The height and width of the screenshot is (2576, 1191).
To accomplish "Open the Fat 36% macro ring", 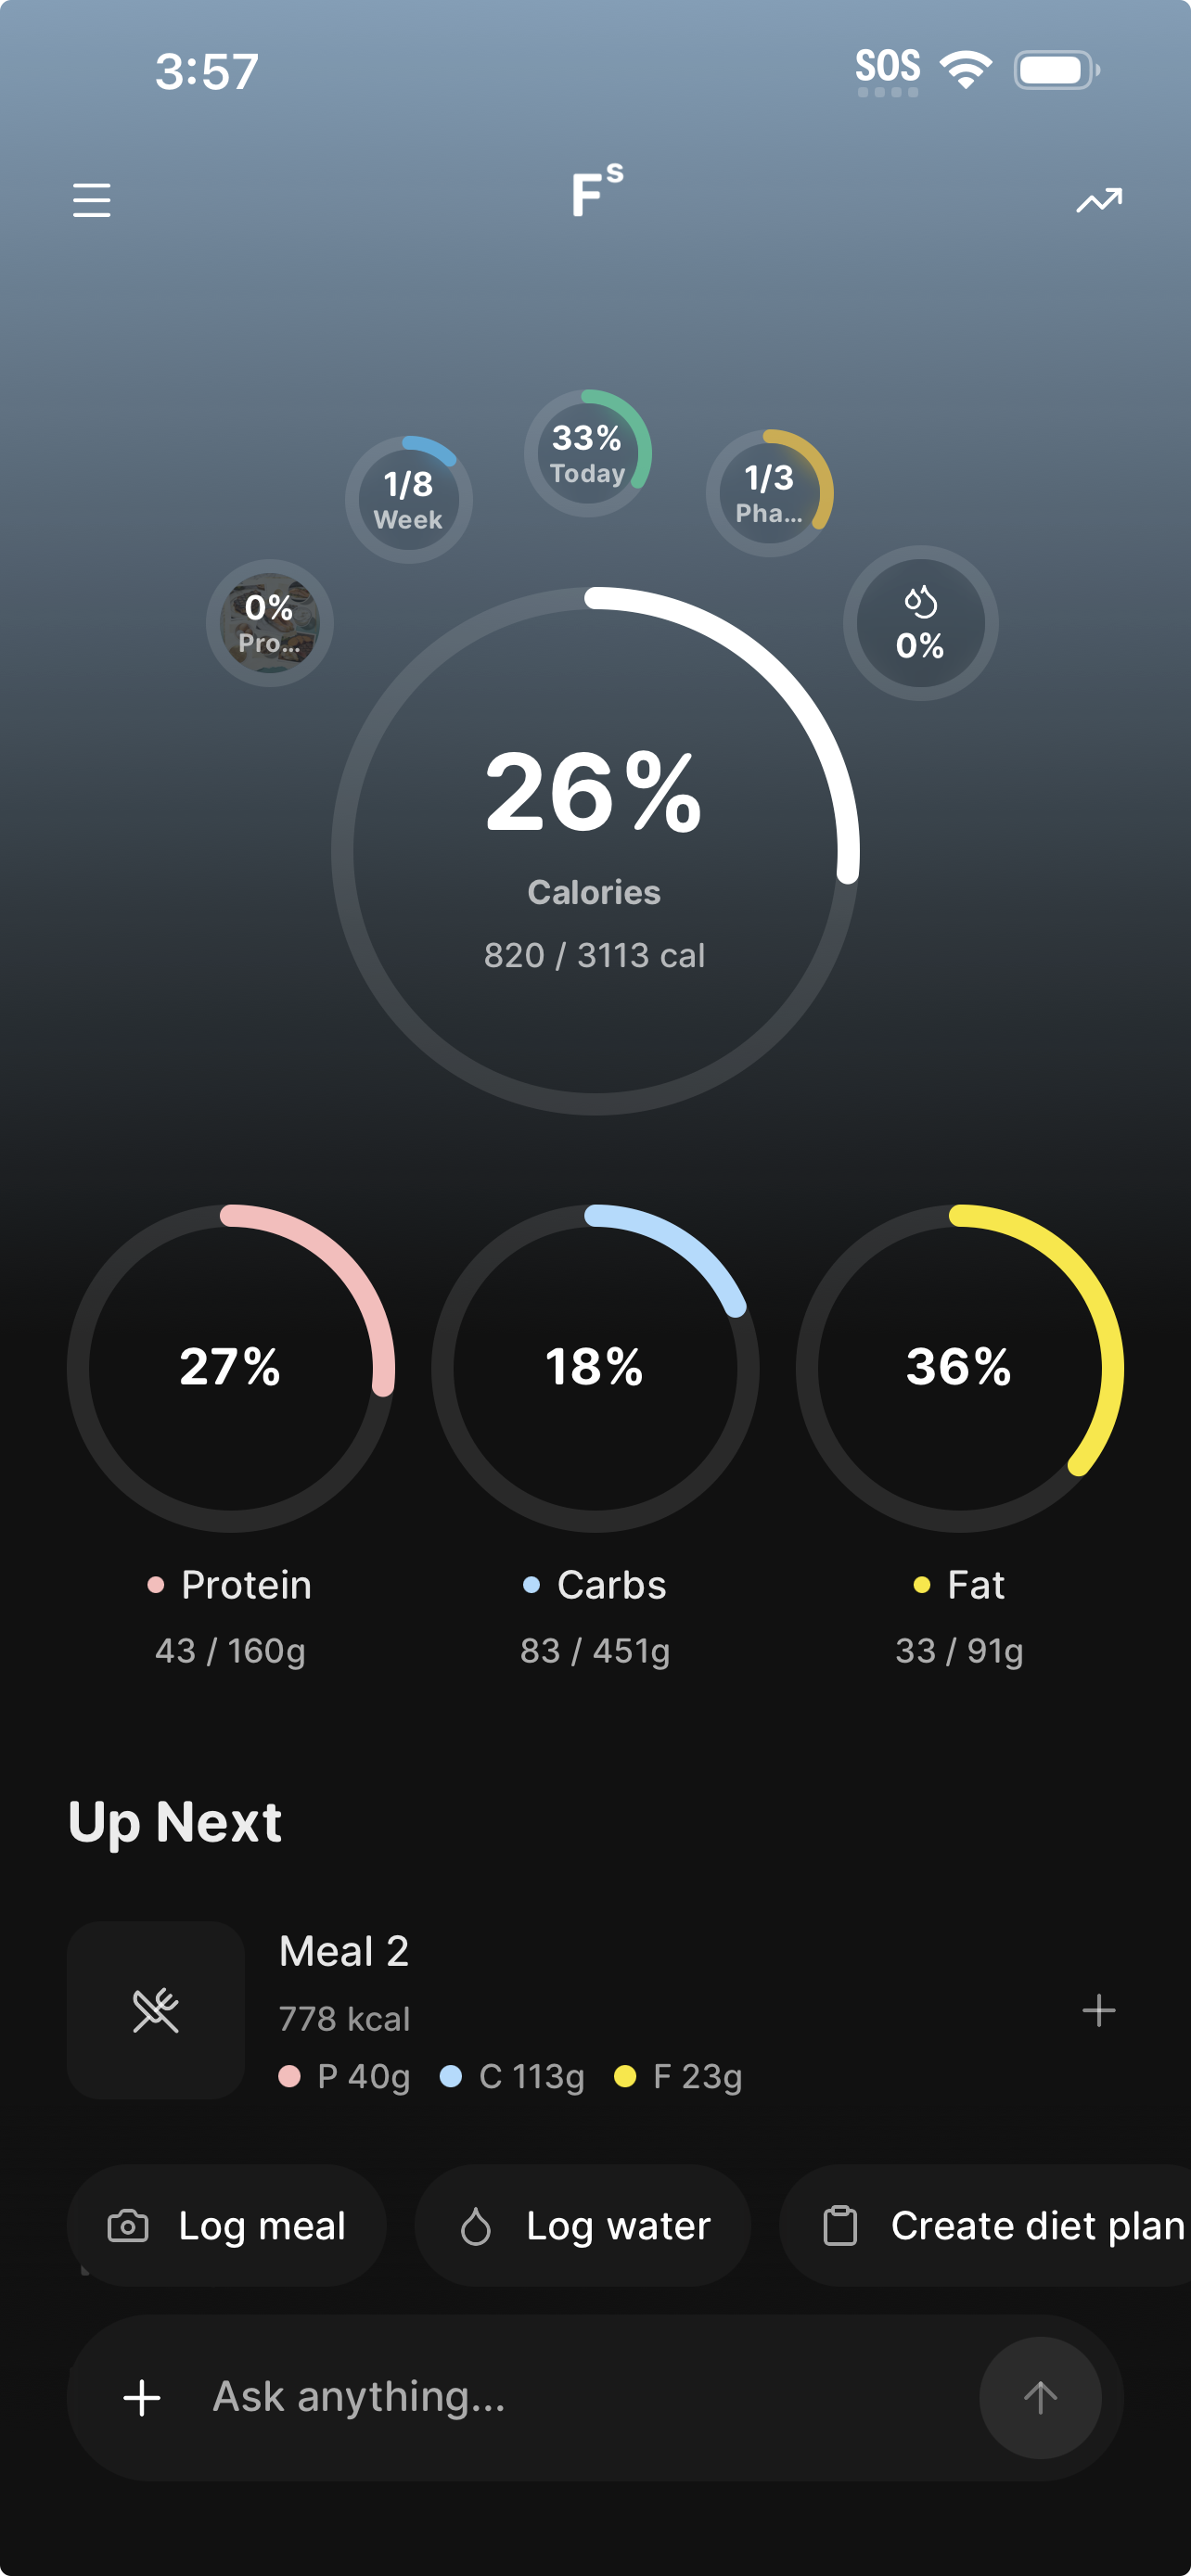I will [959, 1367].
